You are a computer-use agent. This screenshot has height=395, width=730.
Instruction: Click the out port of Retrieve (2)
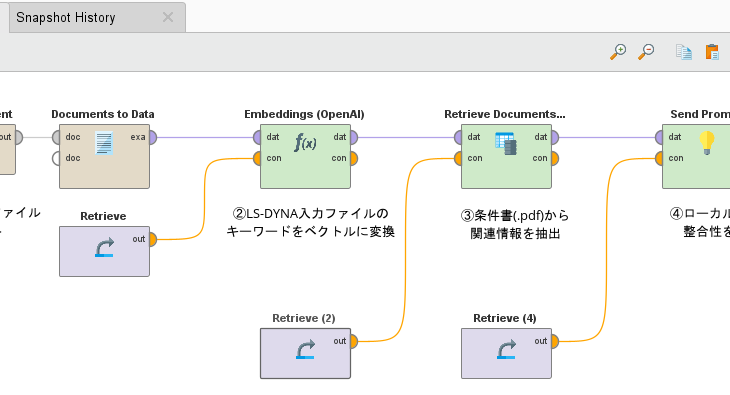pos(353,341)
